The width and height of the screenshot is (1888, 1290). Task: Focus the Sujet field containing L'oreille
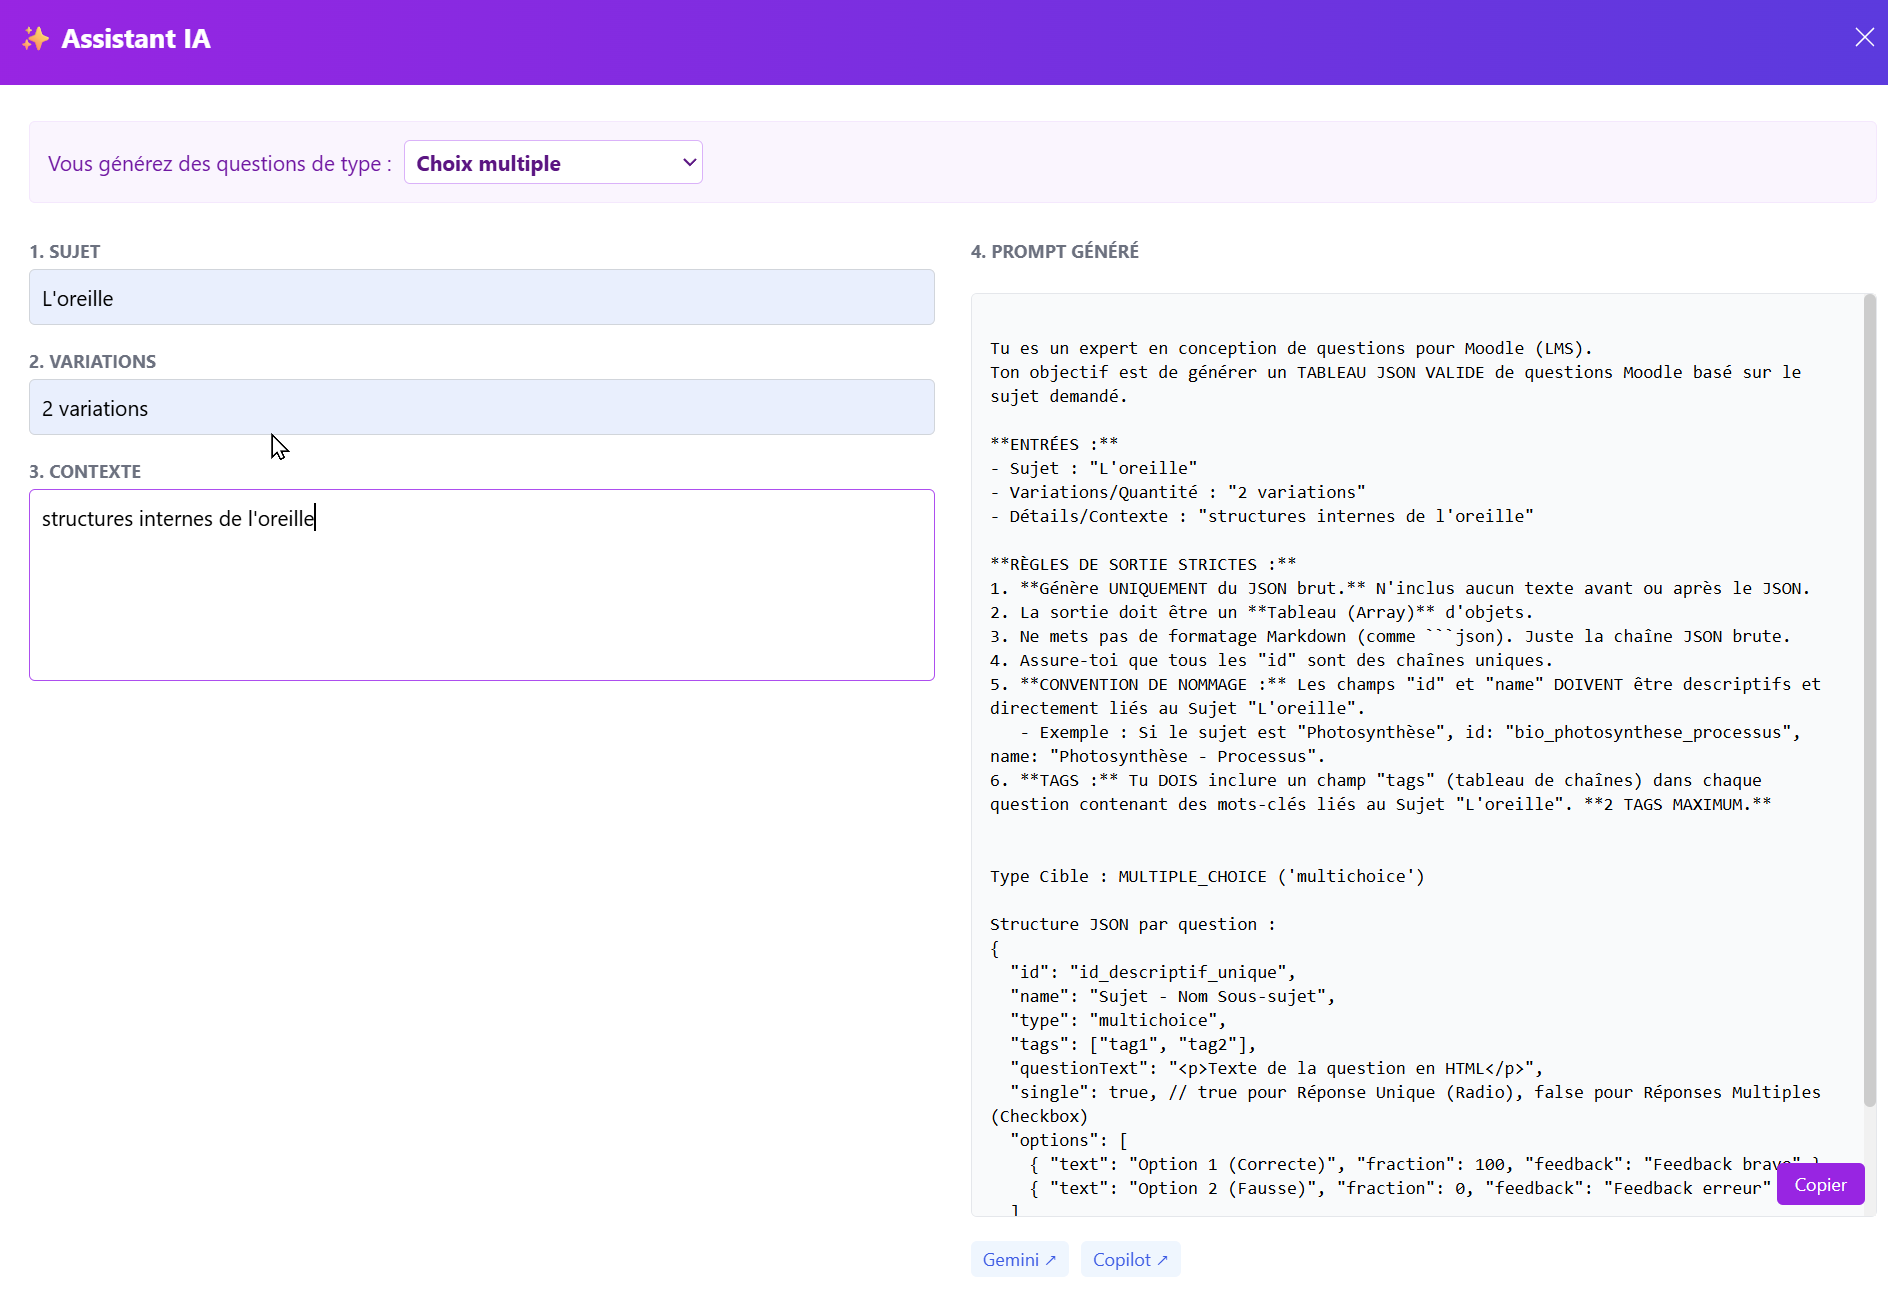[x=481, y=298]
